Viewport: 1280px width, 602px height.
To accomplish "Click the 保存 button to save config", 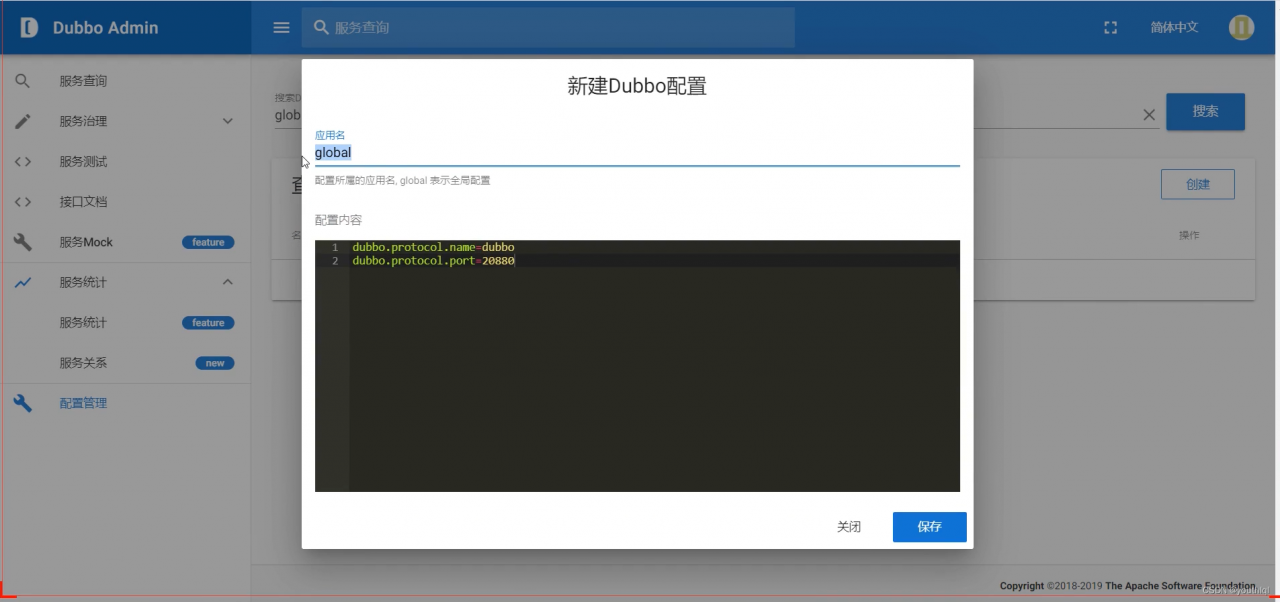I will point(929,526).
